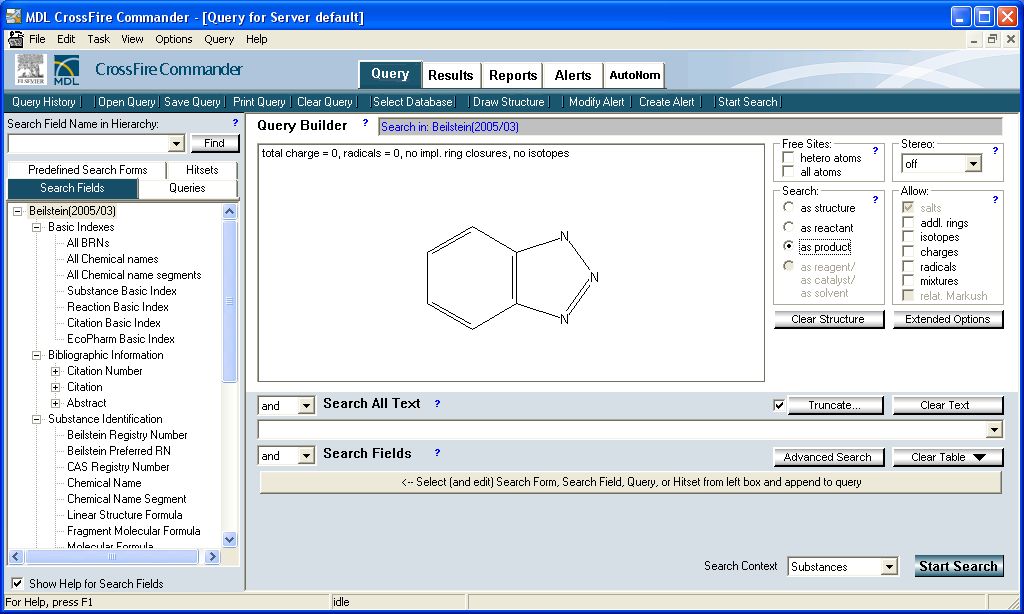Click the MDL logo icon
The image size is (1024, 614).
pyautogui.click(x=66, y=70)
